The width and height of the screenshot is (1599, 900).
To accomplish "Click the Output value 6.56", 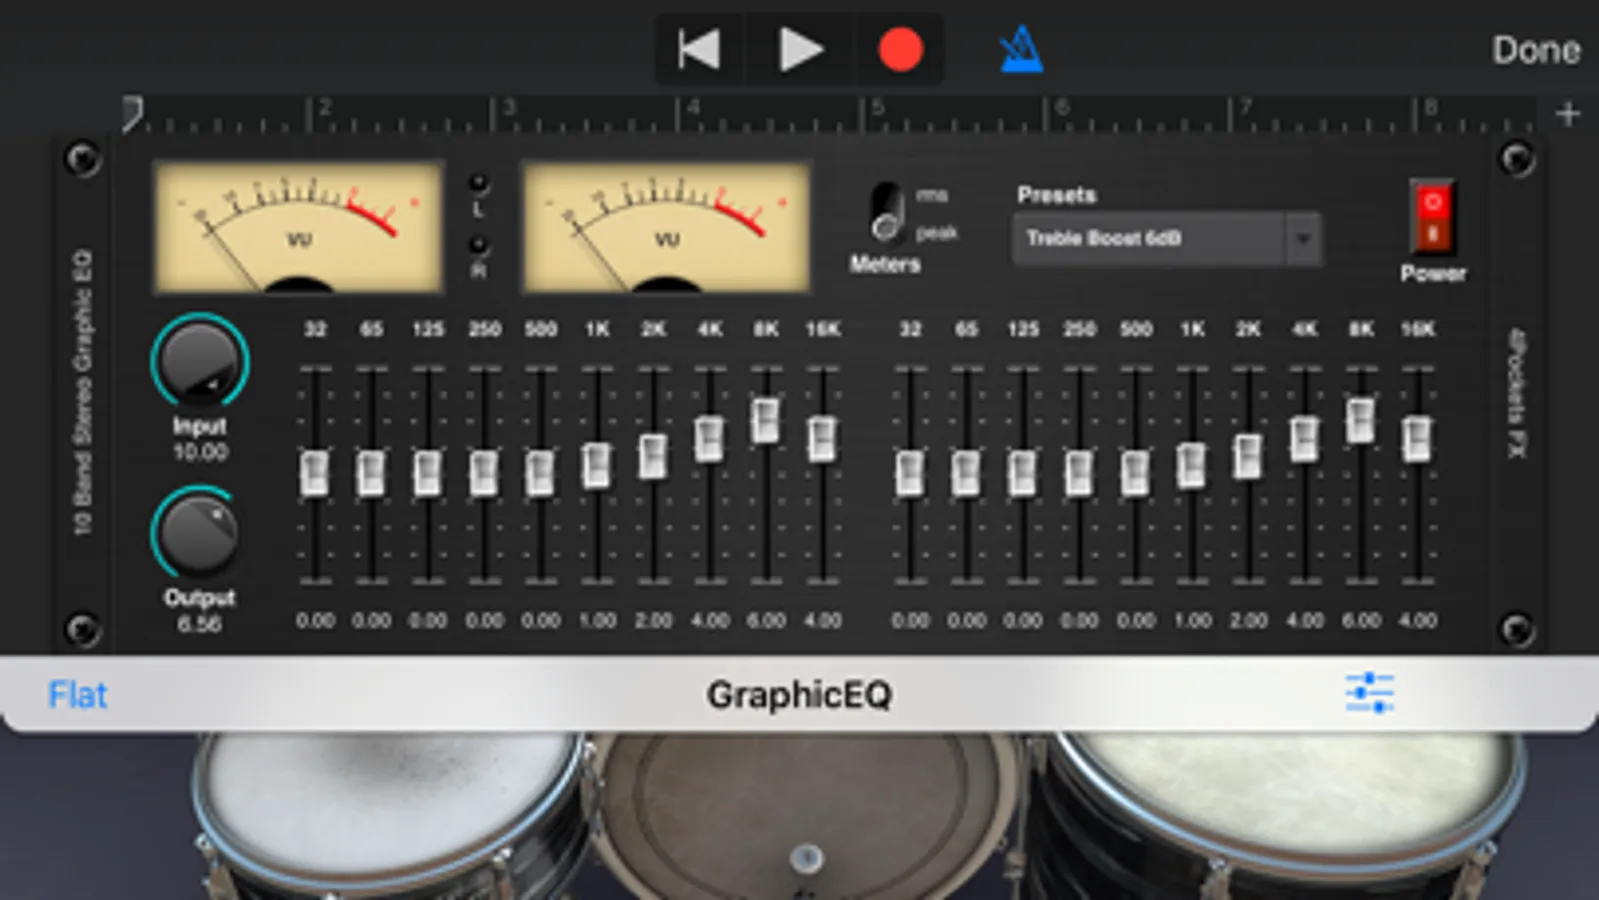I will (x=199, y=624).
